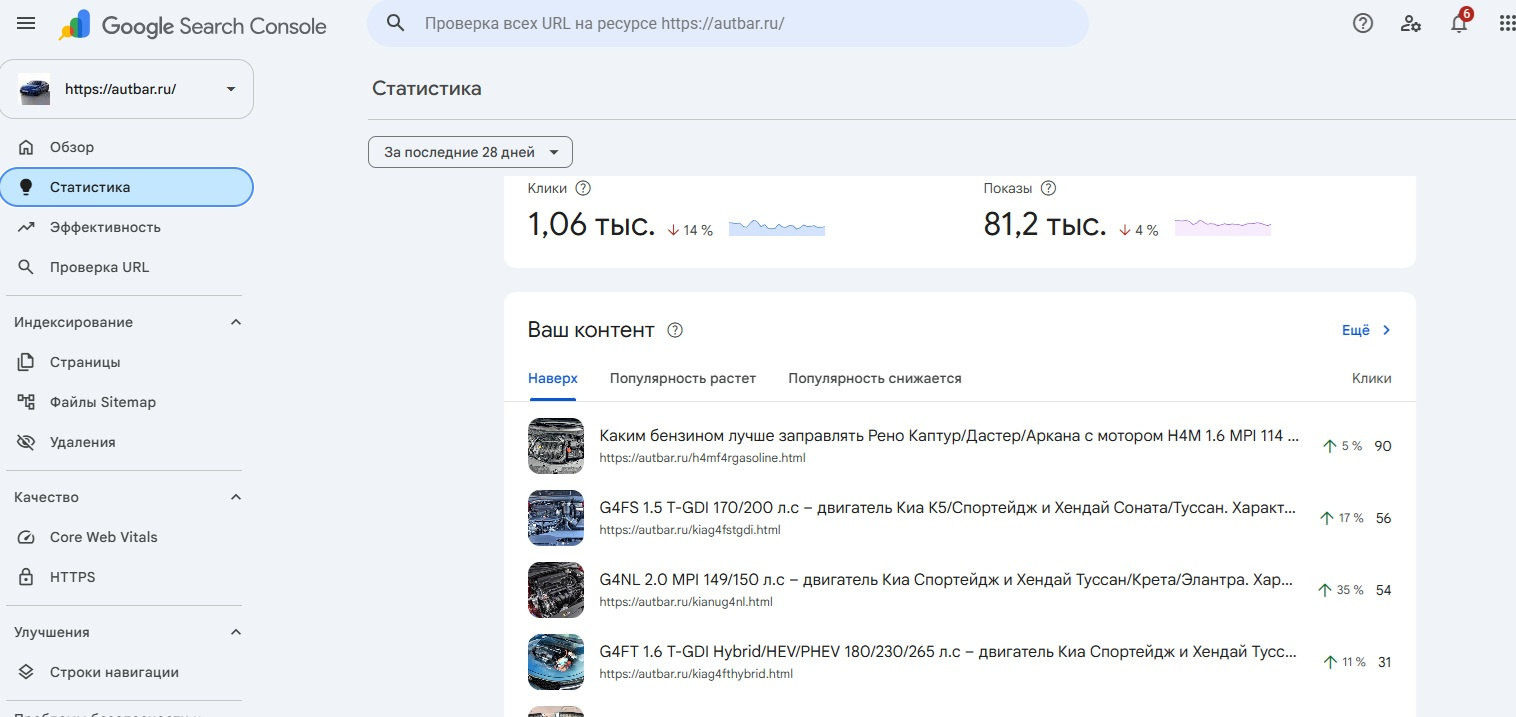Click the H4M engine thumbnail
The image size is (1516, 717).
pyautogui.click(x=556, y=446)
